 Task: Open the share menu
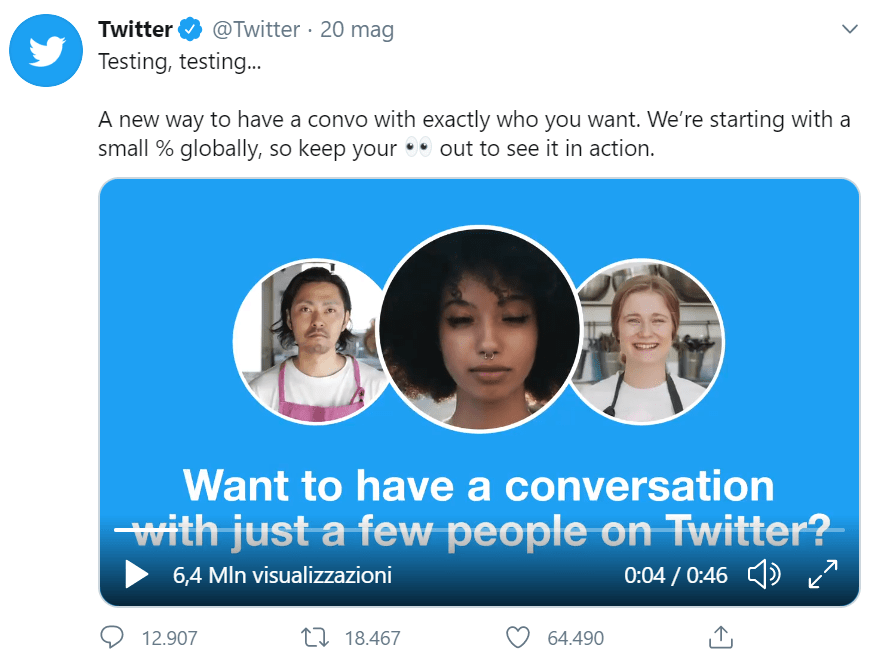[x=720, y=637]
